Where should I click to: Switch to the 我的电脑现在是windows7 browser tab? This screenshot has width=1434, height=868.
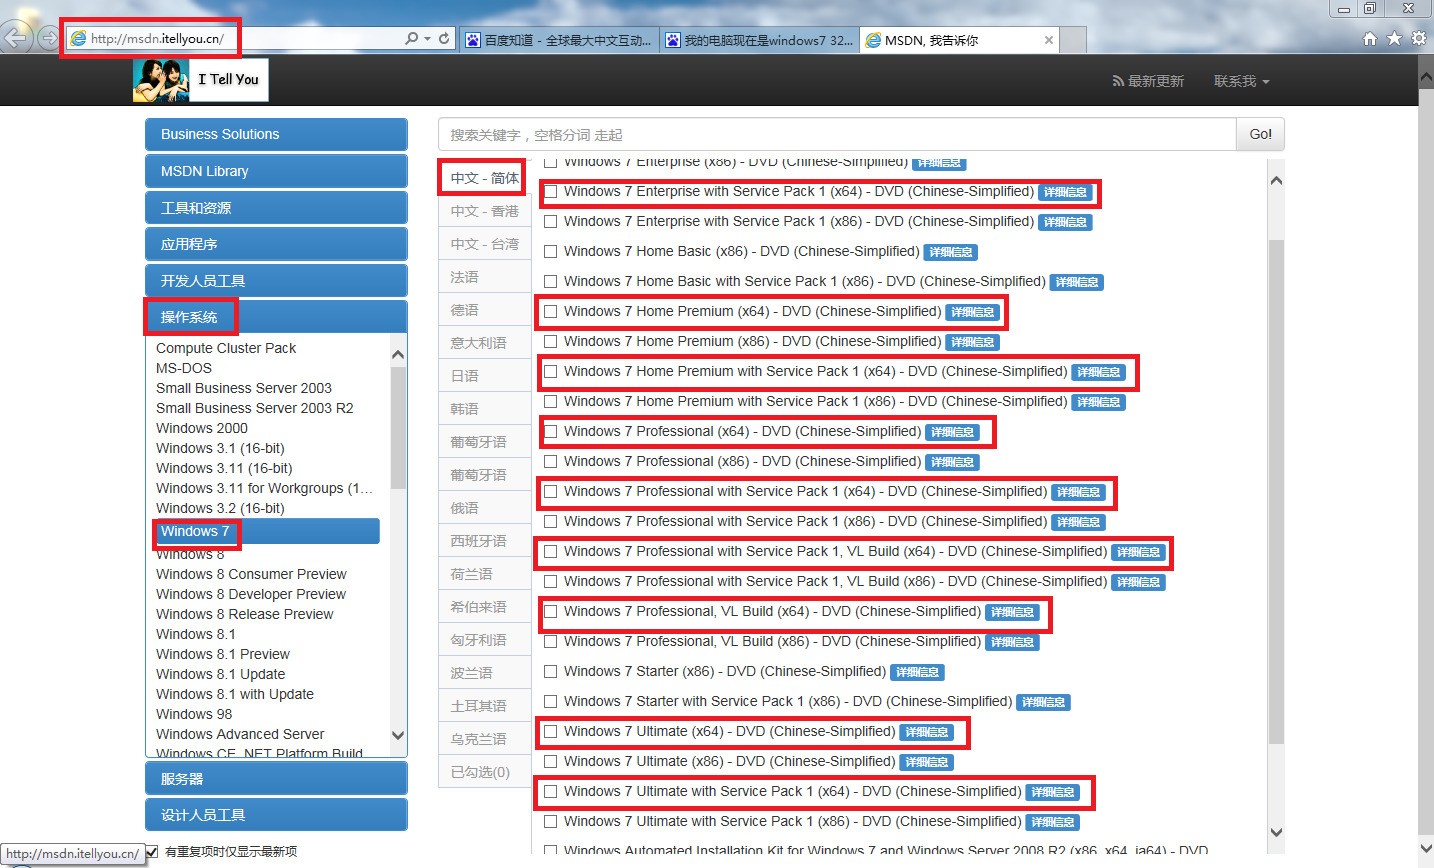(759, 40)
